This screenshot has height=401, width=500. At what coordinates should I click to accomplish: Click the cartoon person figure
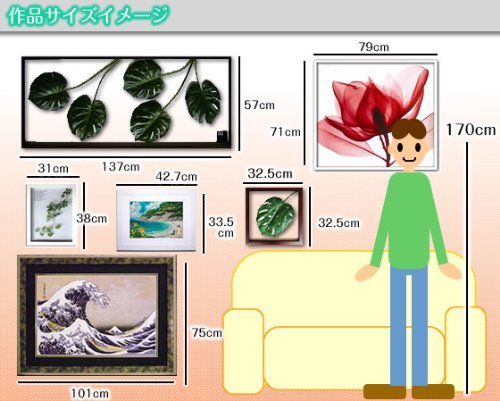click(x=409, y=258)
